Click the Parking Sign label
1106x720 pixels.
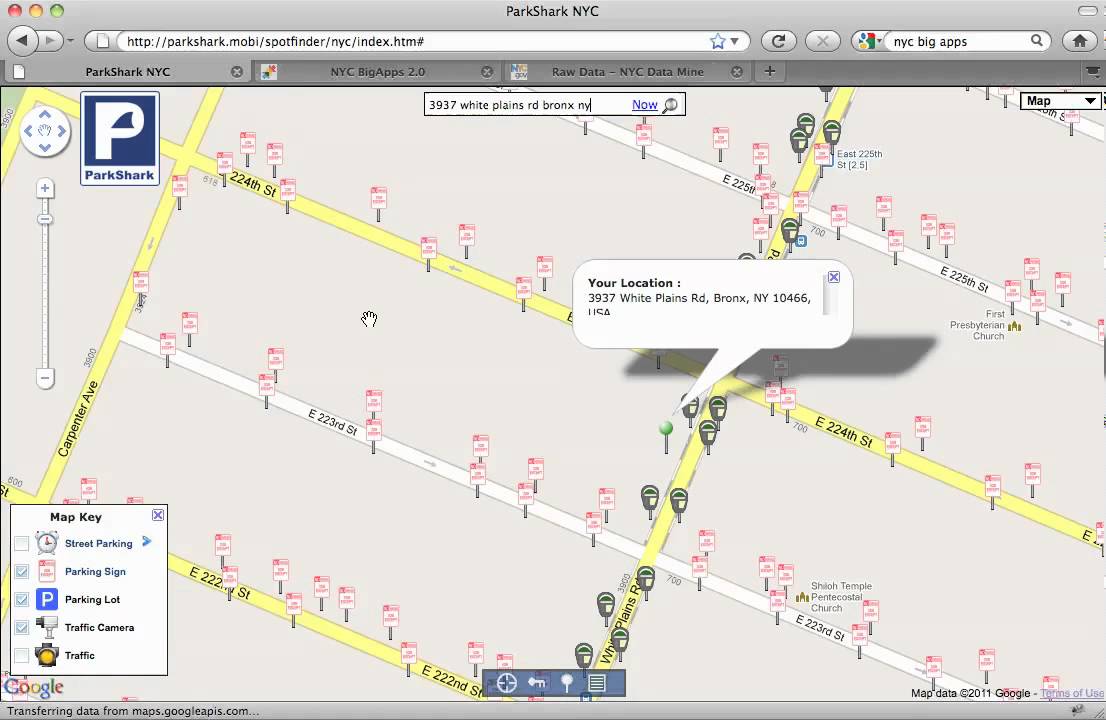[x=95, y=571]
